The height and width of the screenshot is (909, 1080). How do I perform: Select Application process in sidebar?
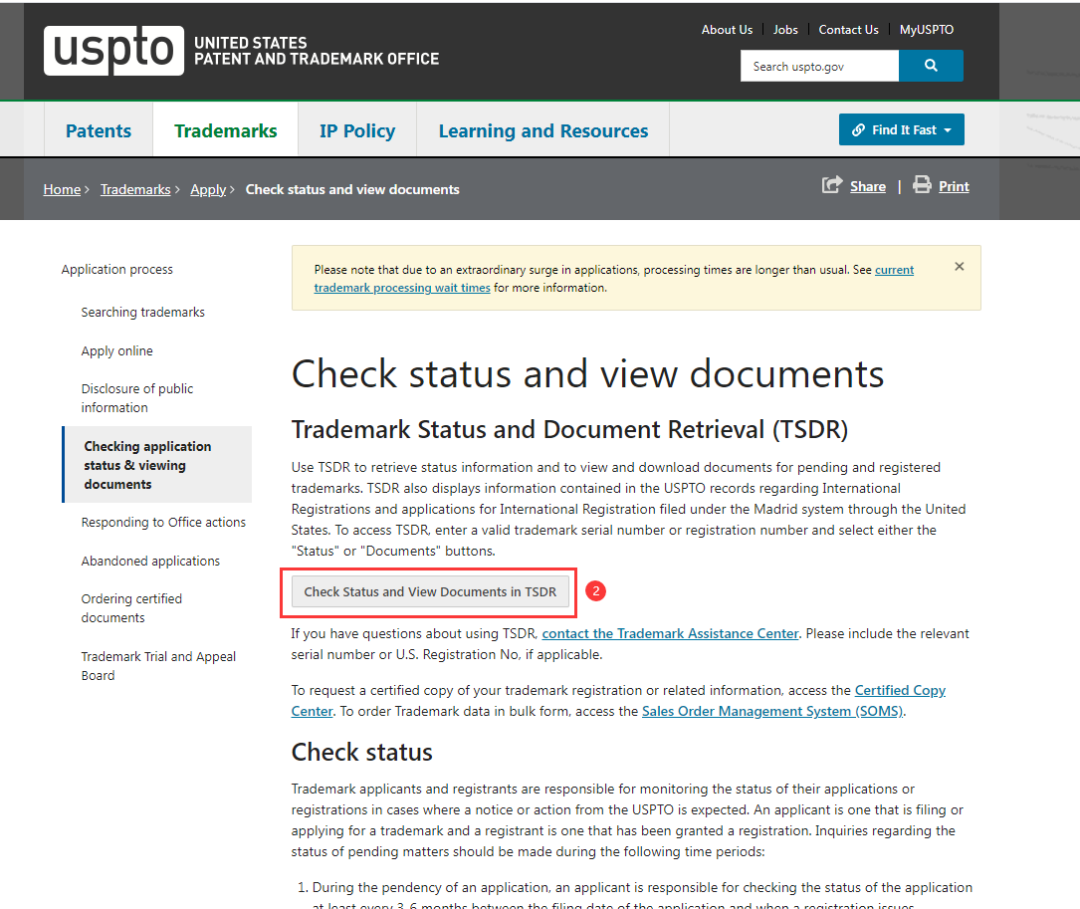(117, 269)
